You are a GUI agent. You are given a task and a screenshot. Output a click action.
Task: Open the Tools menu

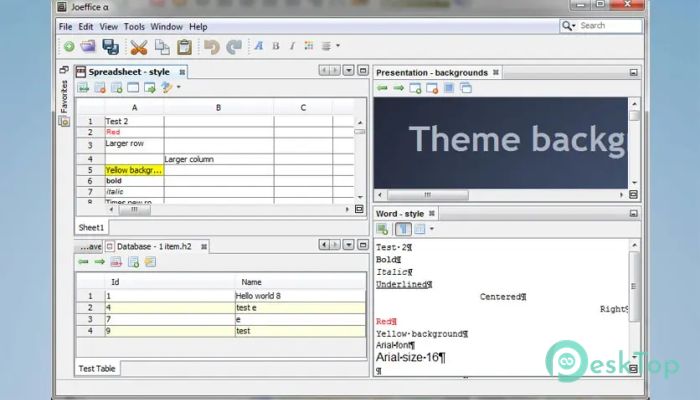pos(134,27)
